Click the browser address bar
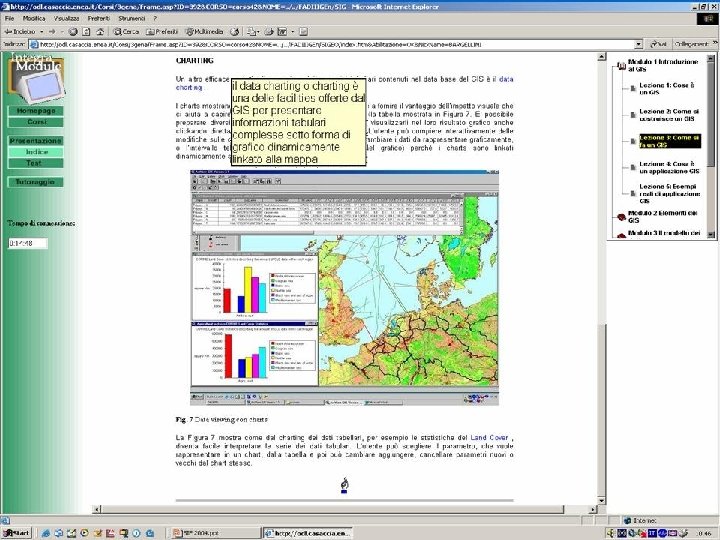The height and width of the screenshot is (540, 720). click(x=330, y=45)
